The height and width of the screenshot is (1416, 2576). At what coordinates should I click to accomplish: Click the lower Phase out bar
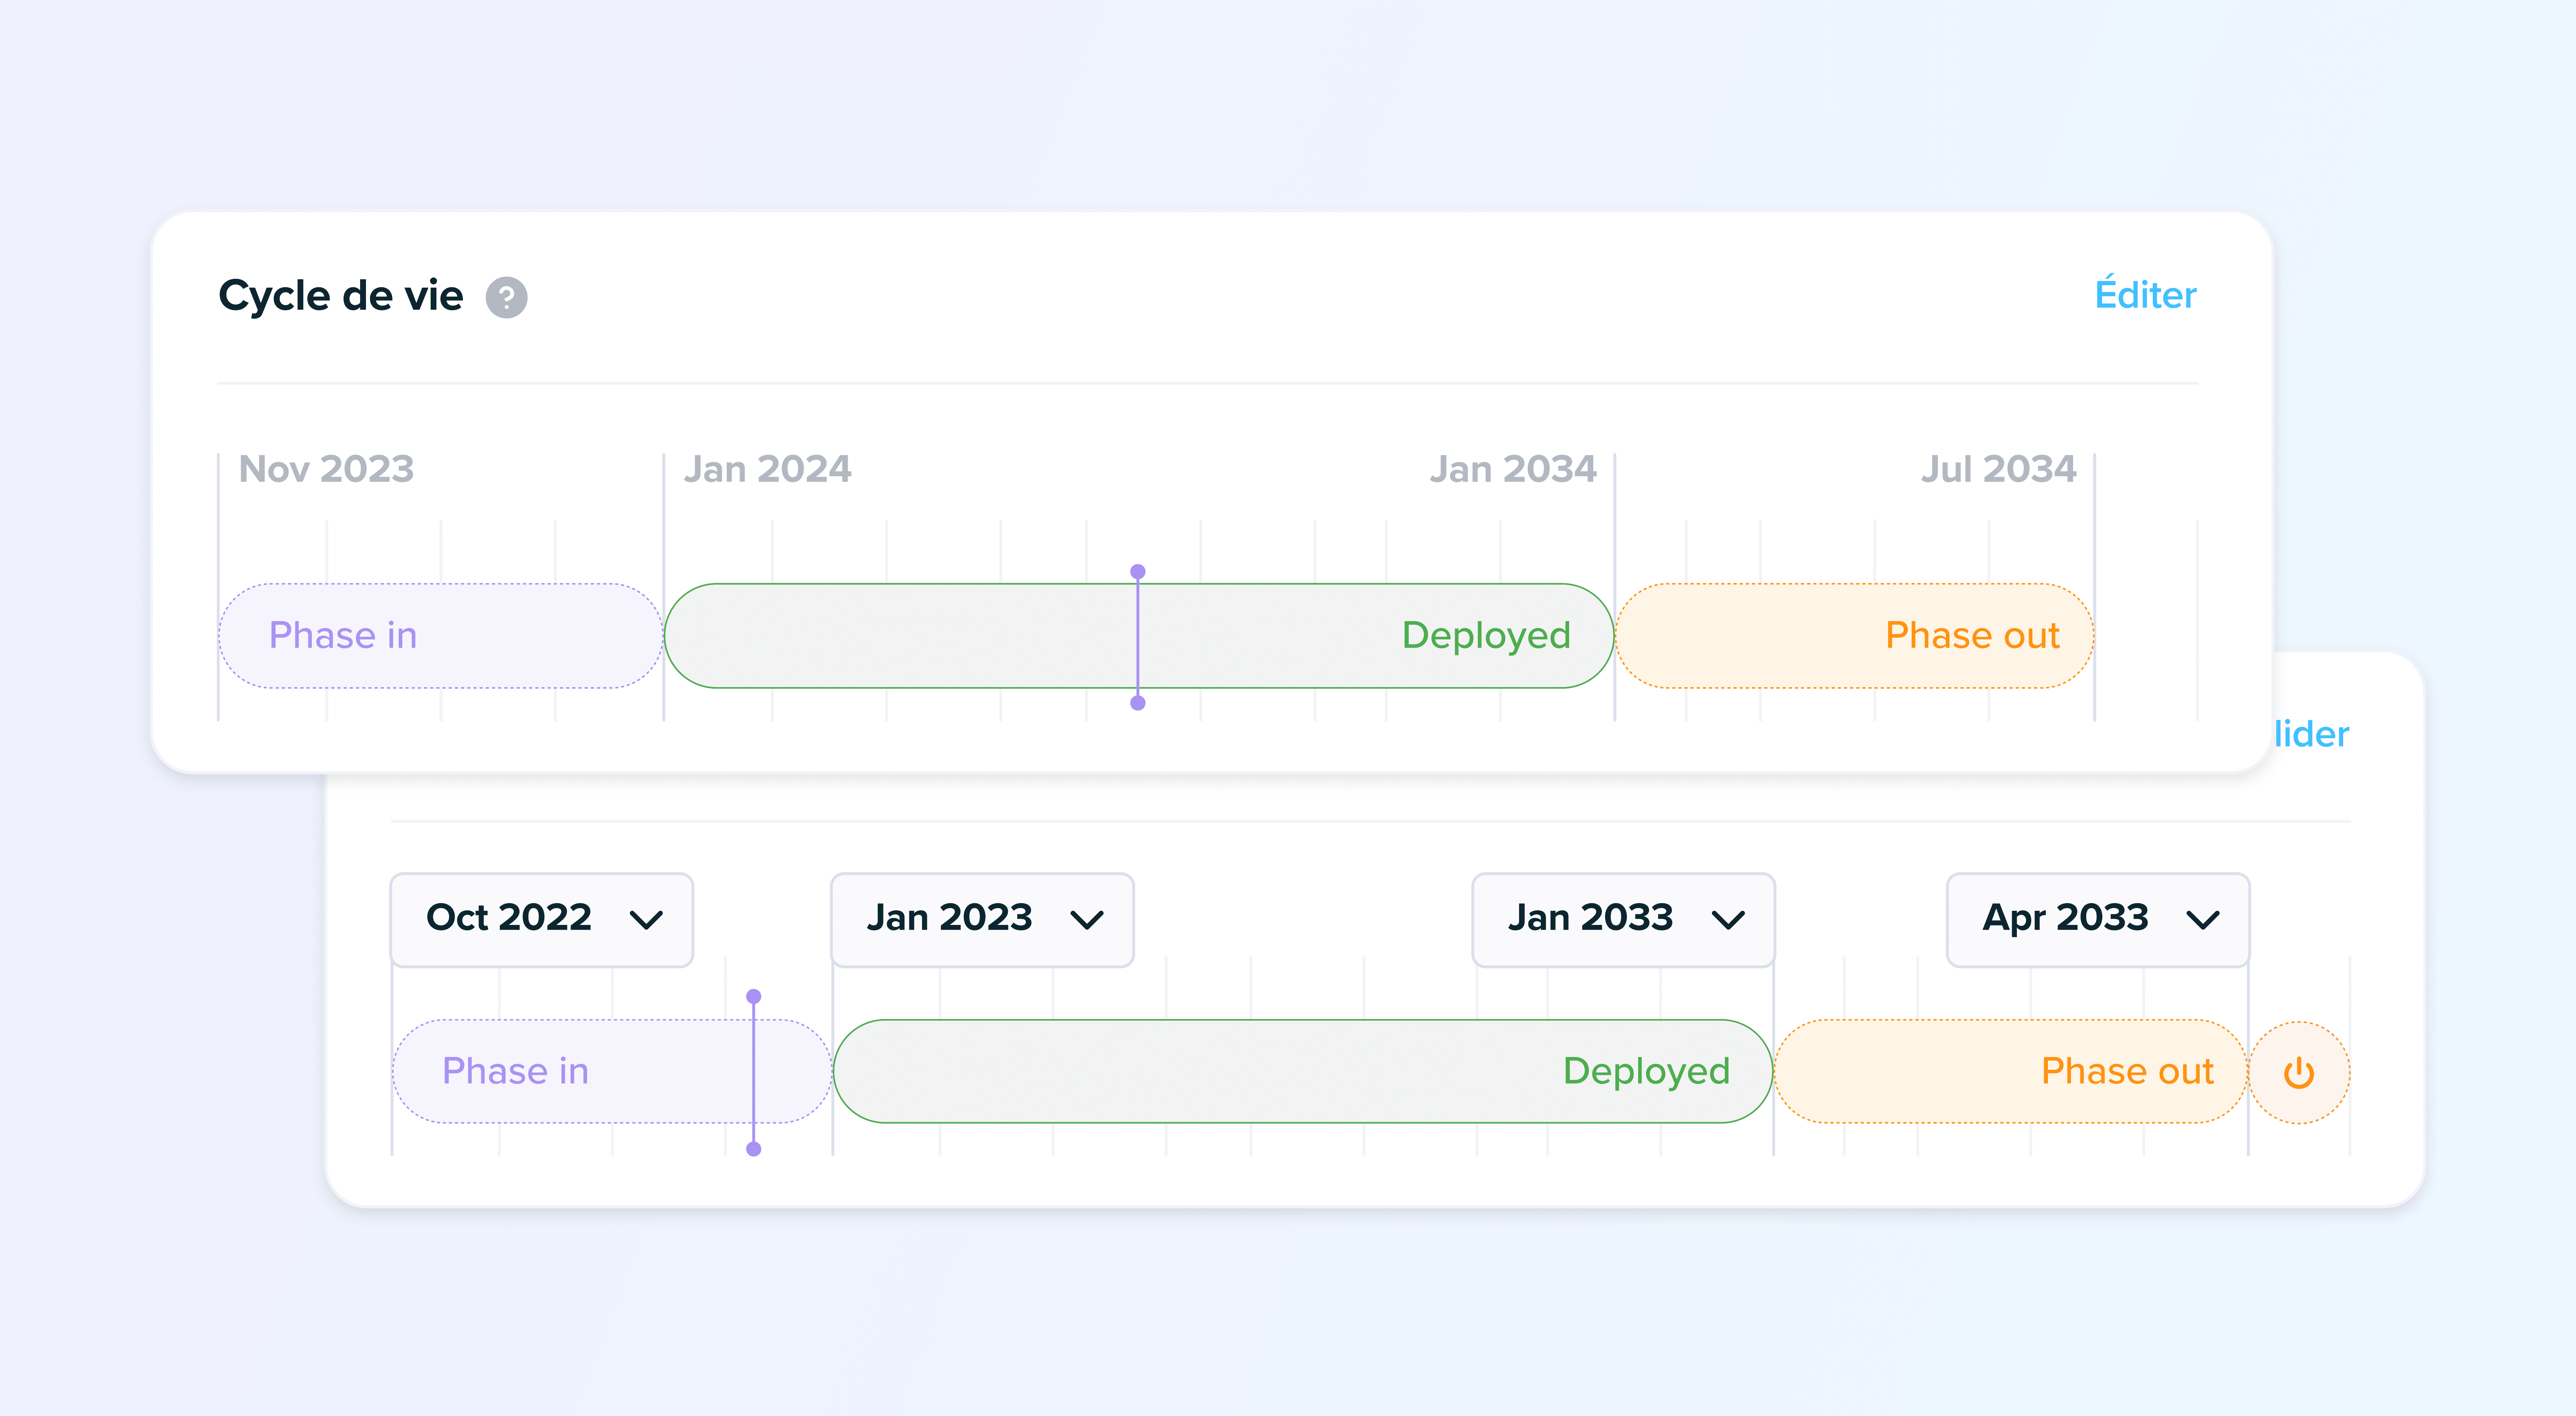pos(2010,1071)
